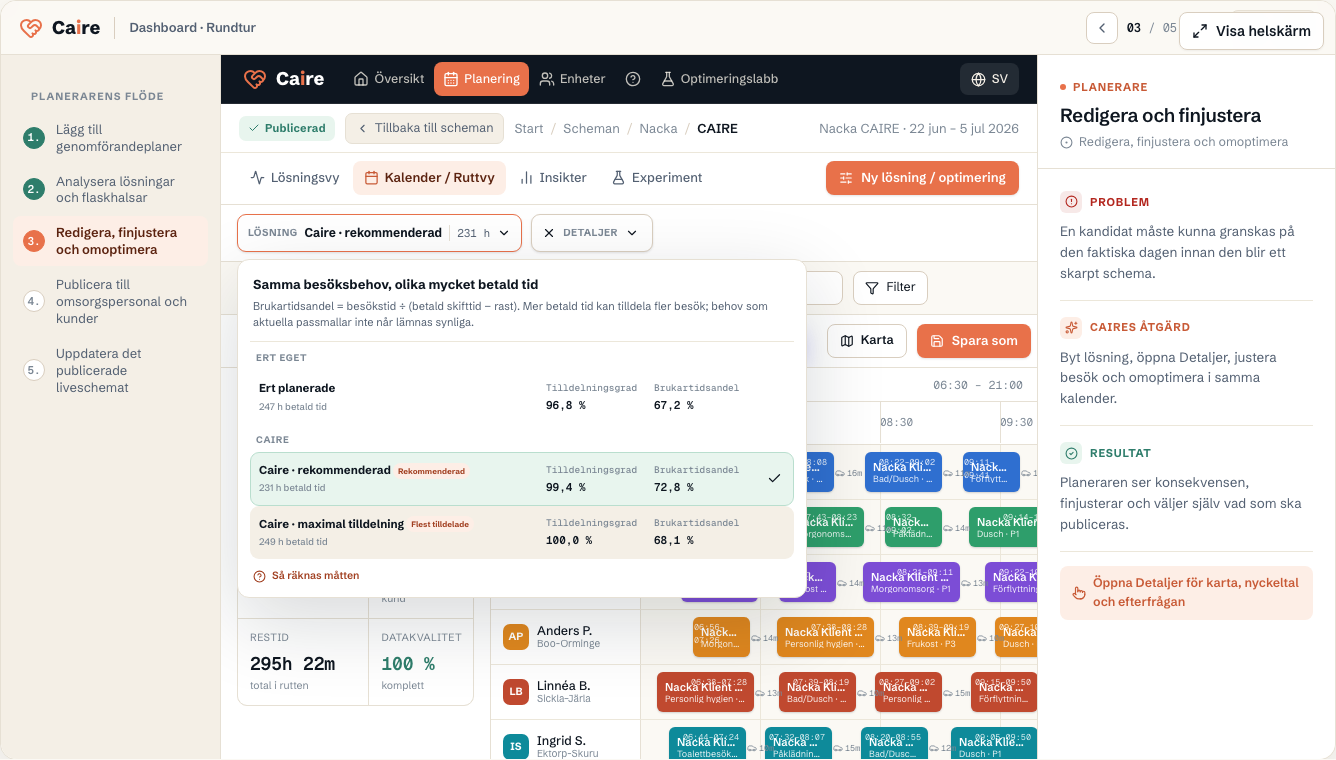
Task: Click the Publicerad status badge
Action: pos(287,128)
